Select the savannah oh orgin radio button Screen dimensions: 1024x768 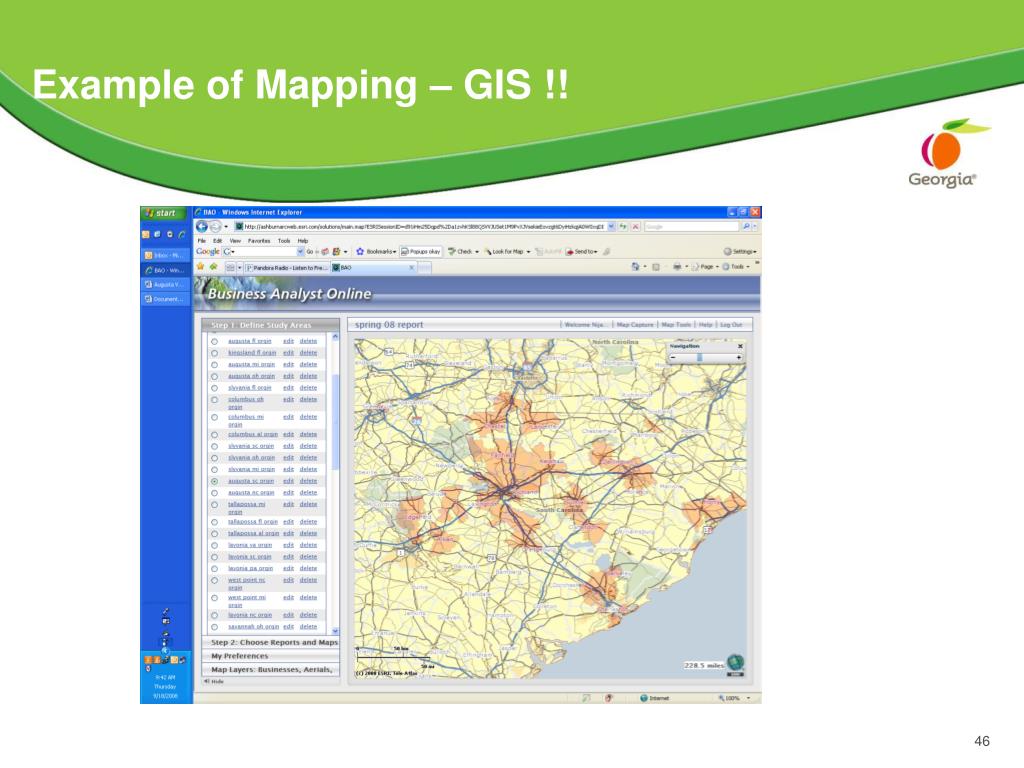coord(214,627)
